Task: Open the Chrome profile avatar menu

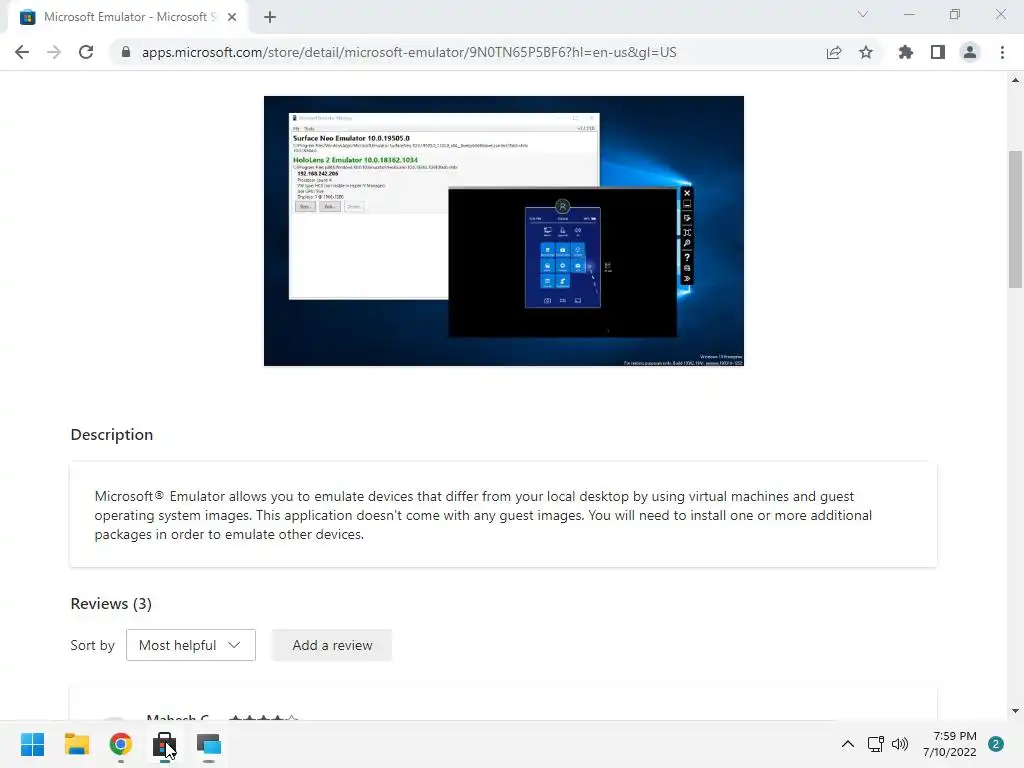Action: (x=970, y=52)
